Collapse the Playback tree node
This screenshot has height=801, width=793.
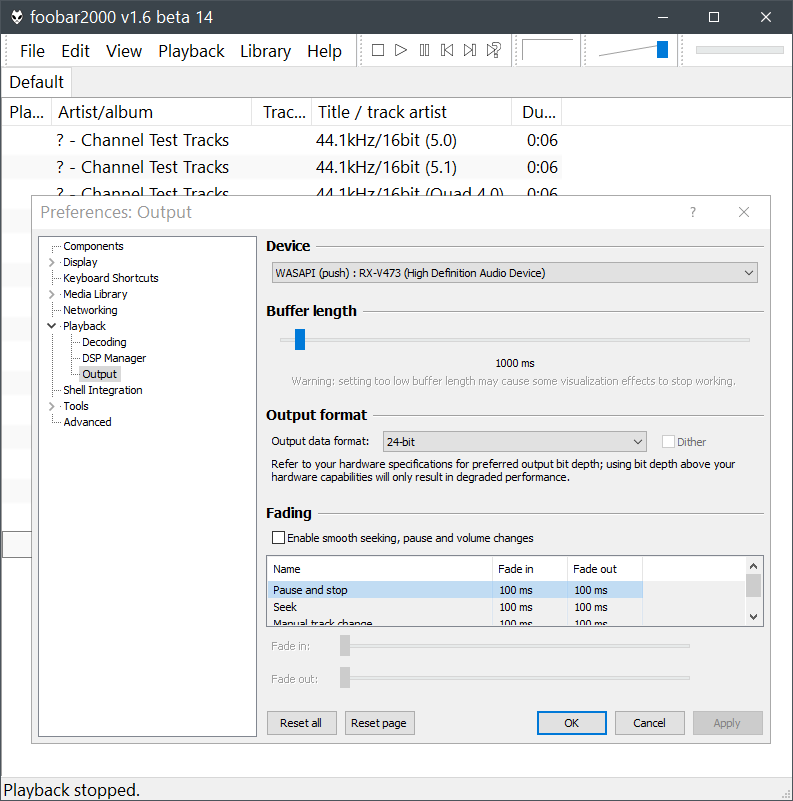pyautogui.click(x=52, y=326)
